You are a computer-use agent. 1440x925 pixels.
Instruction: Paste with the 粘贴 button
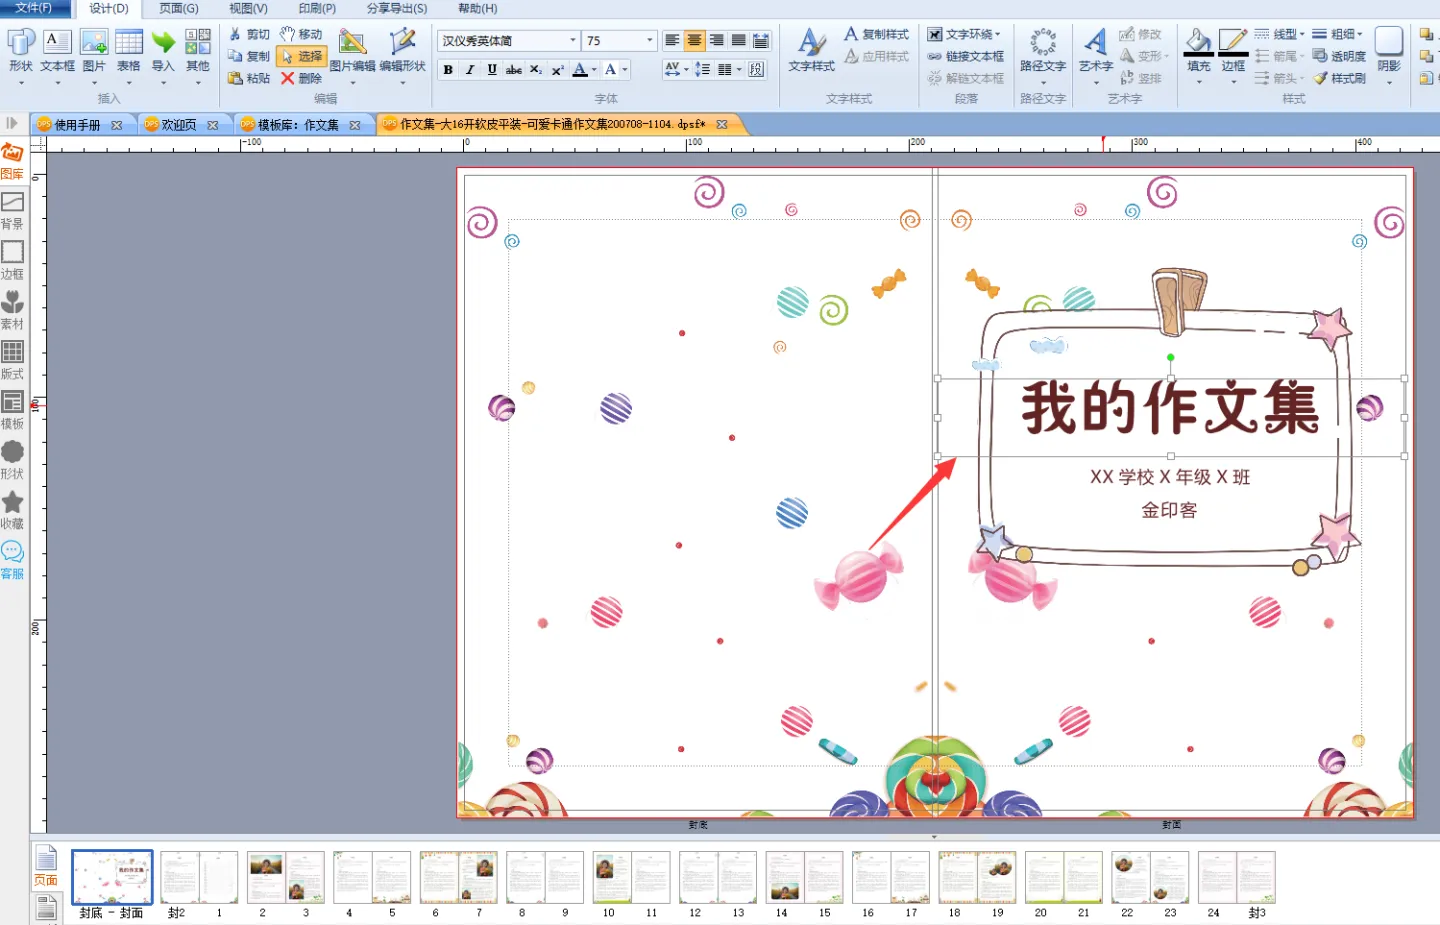[x=249, y=78]
